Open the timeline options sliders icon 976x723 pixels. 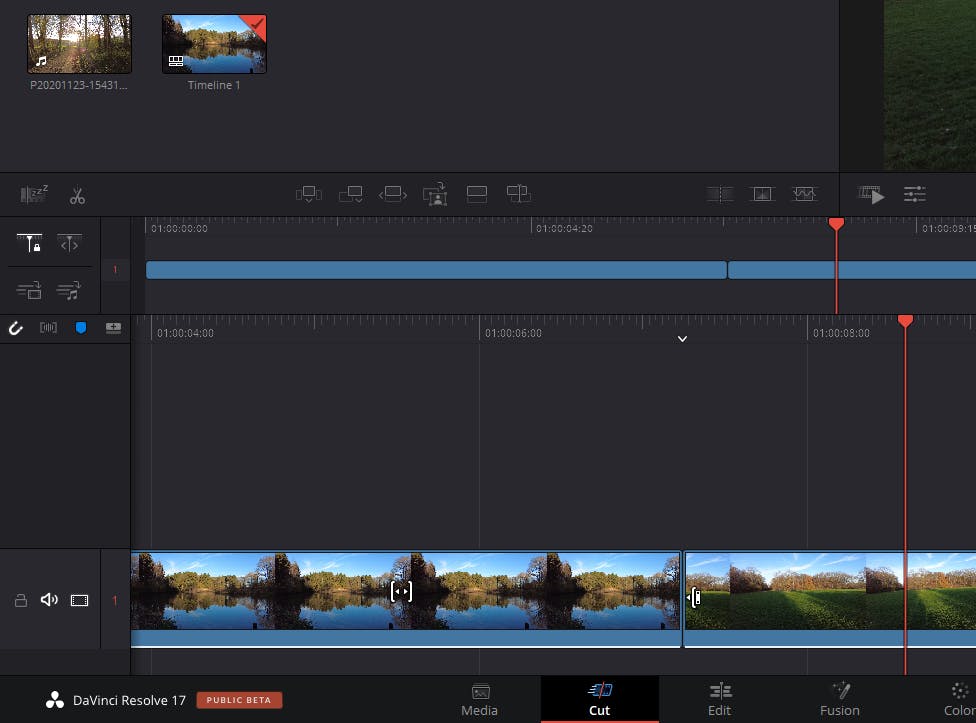pyautogui.click(x=914, y=195)
